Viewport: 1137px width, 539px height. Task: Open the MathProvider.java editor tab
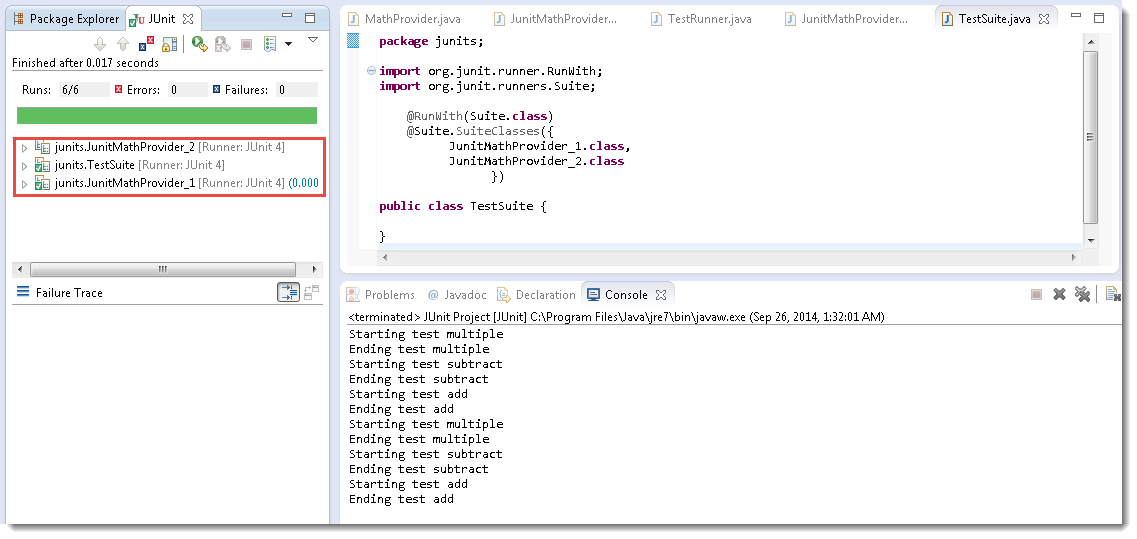click(x=404, y=19)
